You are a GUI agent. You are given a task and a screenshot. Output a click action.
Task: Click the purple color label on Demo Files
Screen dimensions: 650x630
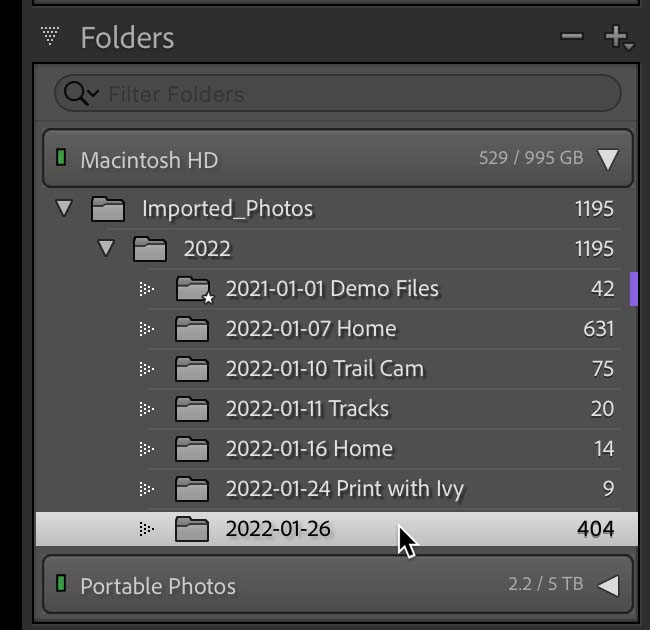click(633, 289)
